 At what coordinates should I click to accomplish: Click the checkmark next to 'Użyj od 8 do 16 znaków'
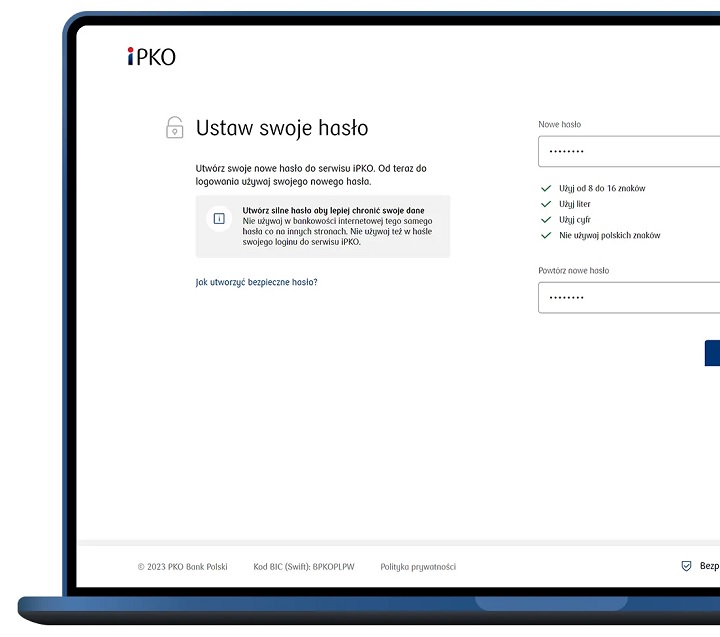546,188
